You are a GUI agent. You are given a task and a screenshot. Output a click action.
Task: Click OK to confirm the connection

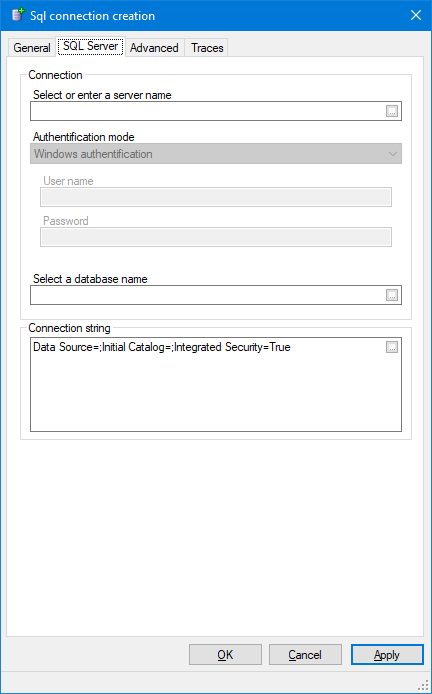pos(225,655)
